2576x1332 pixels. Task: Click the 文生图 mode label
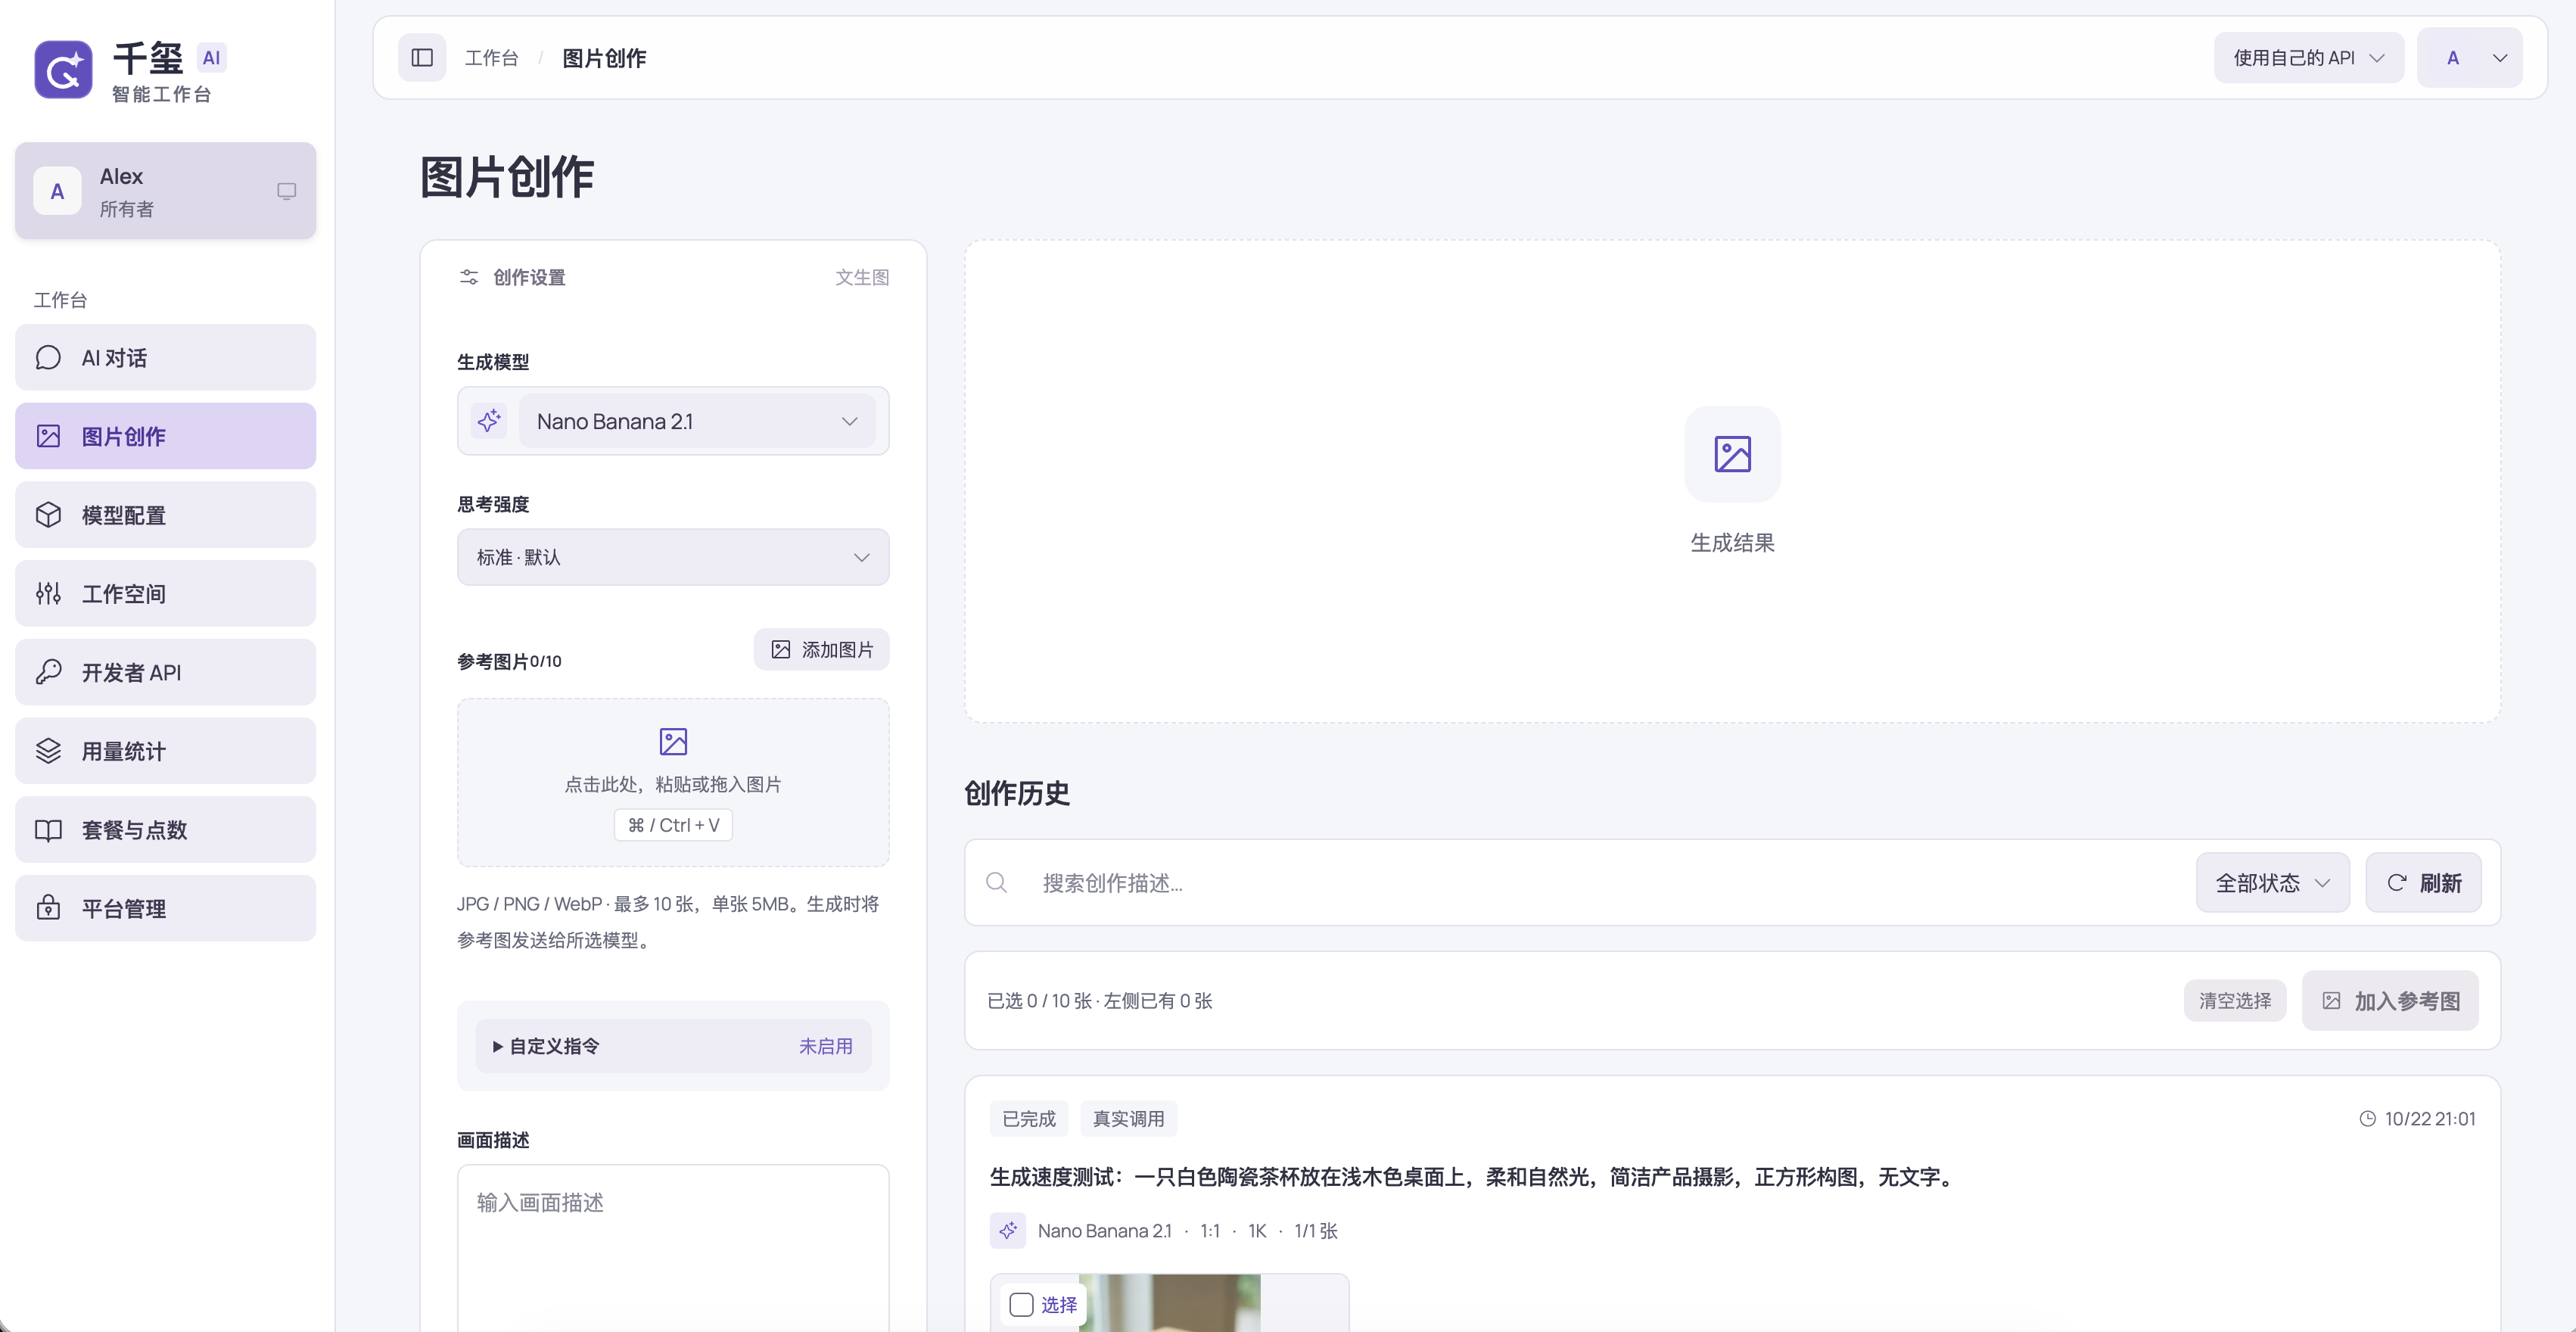(x=862, y=277)
